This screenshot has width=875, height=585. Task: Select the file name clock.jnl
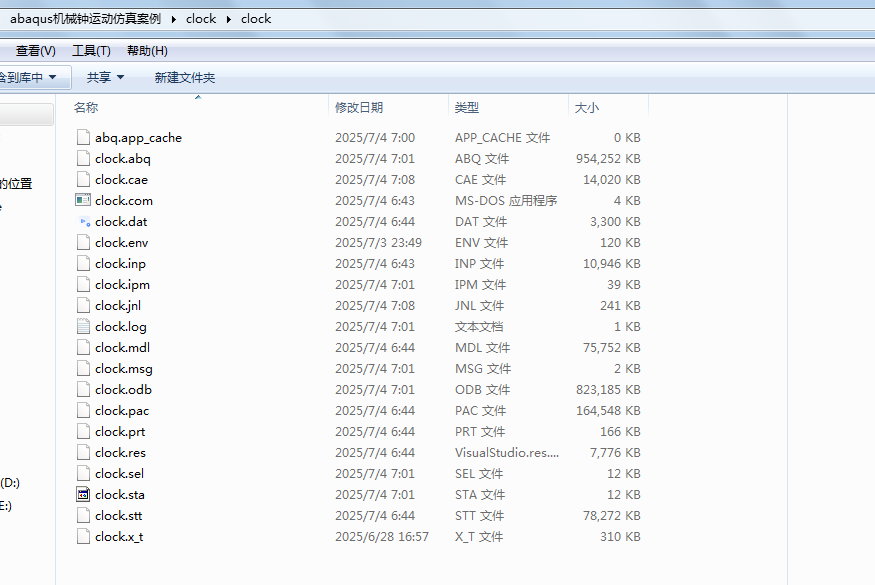tap(118, 306)
